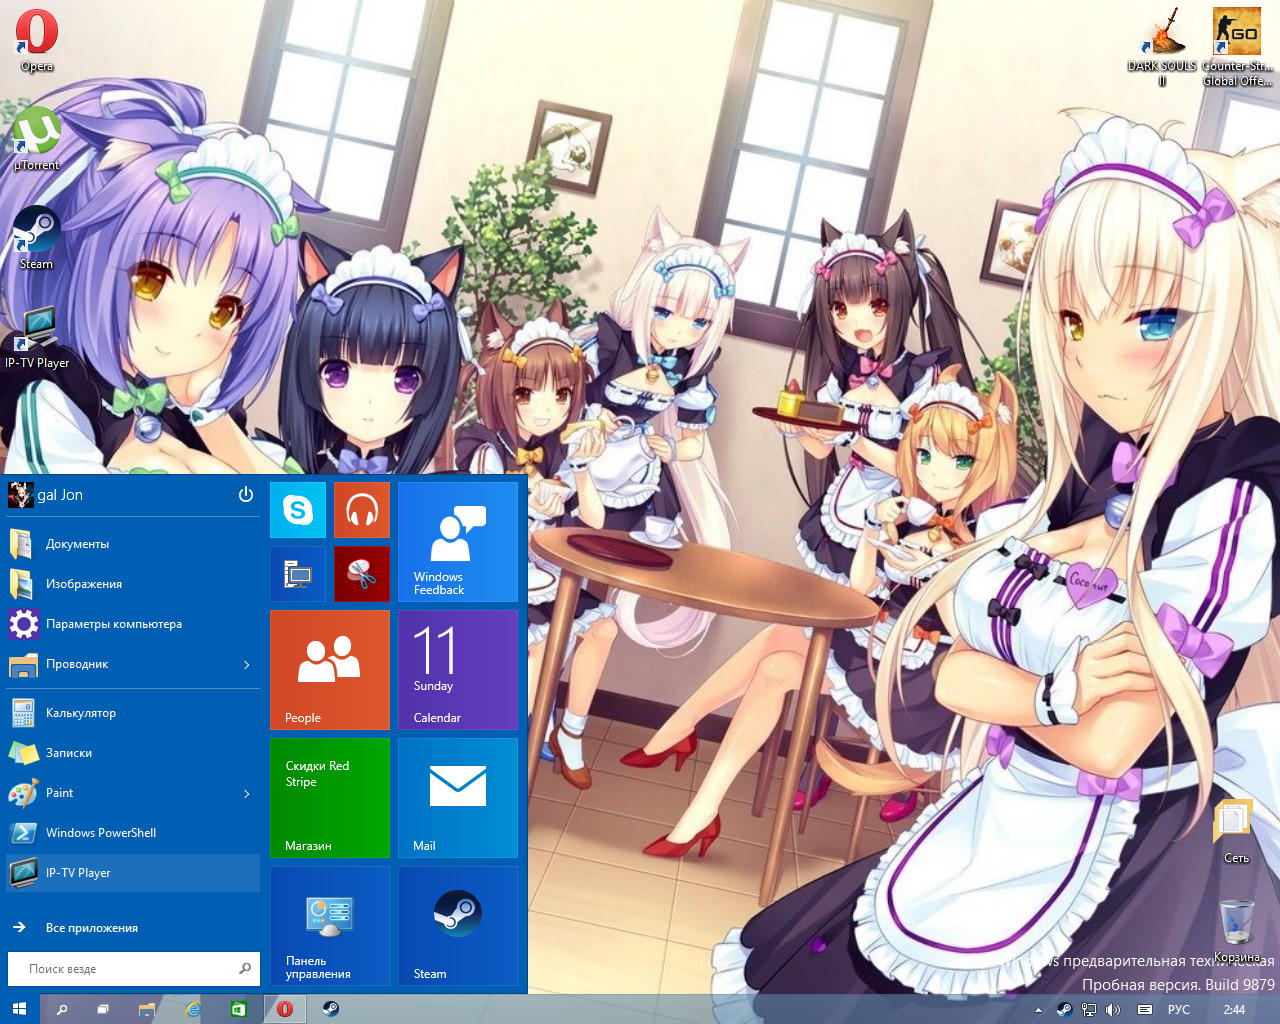Viewport: 1280px width, 1024px height.
Task: Open Документы from Start menu
Action: [133, 544]
